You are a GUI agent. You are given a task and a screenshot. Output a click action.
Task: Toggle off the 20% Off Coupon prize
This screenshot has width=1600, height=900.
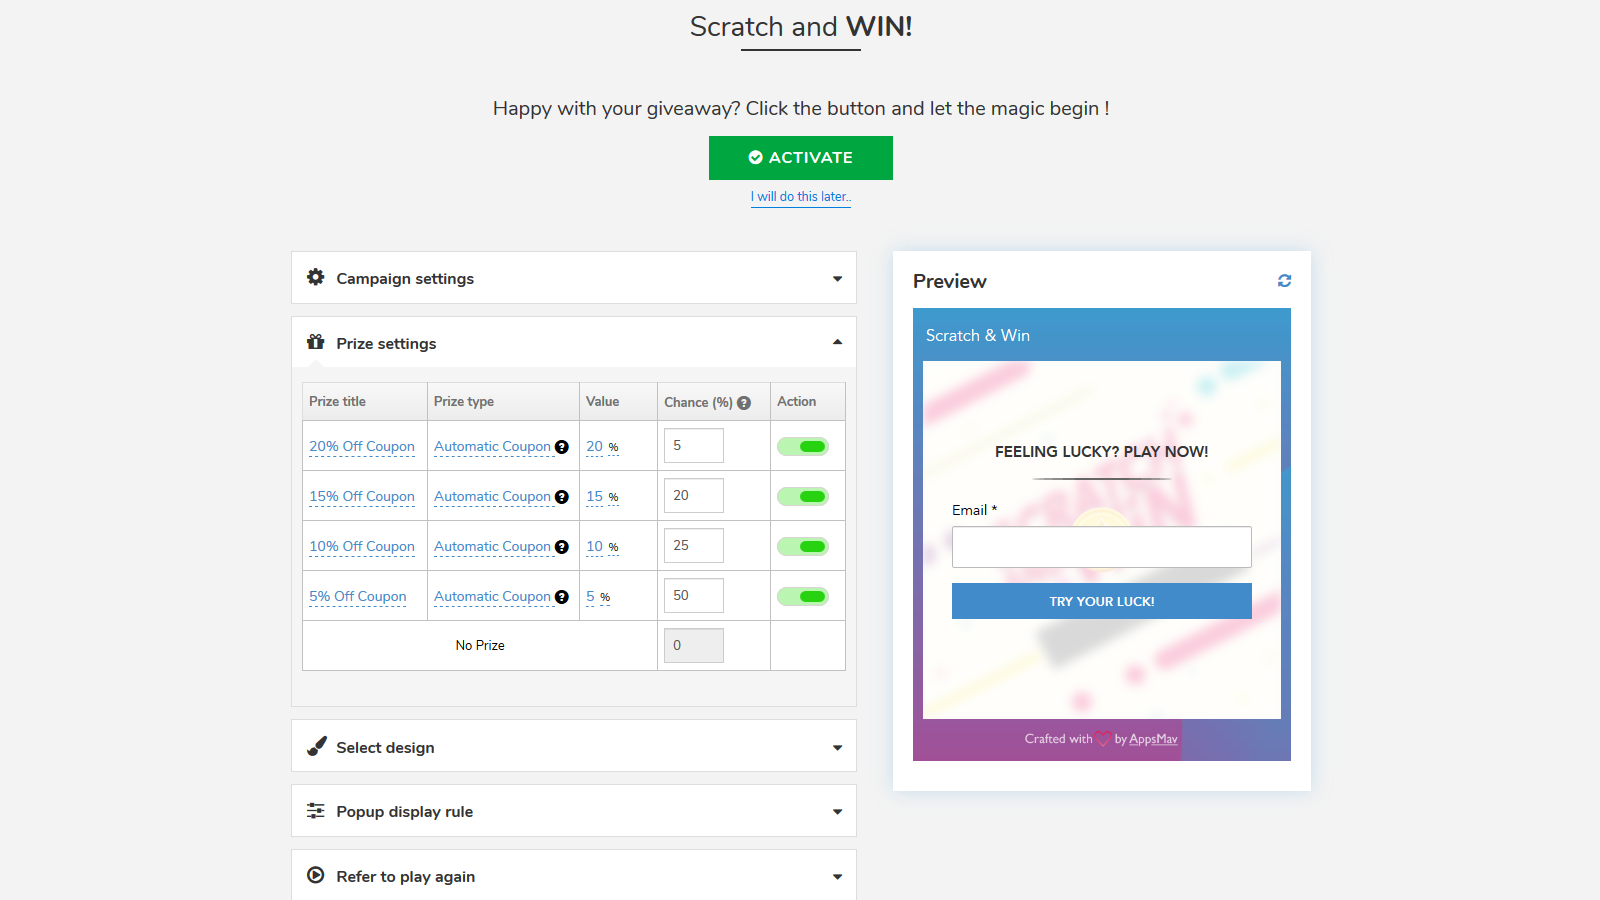[805, 446]
